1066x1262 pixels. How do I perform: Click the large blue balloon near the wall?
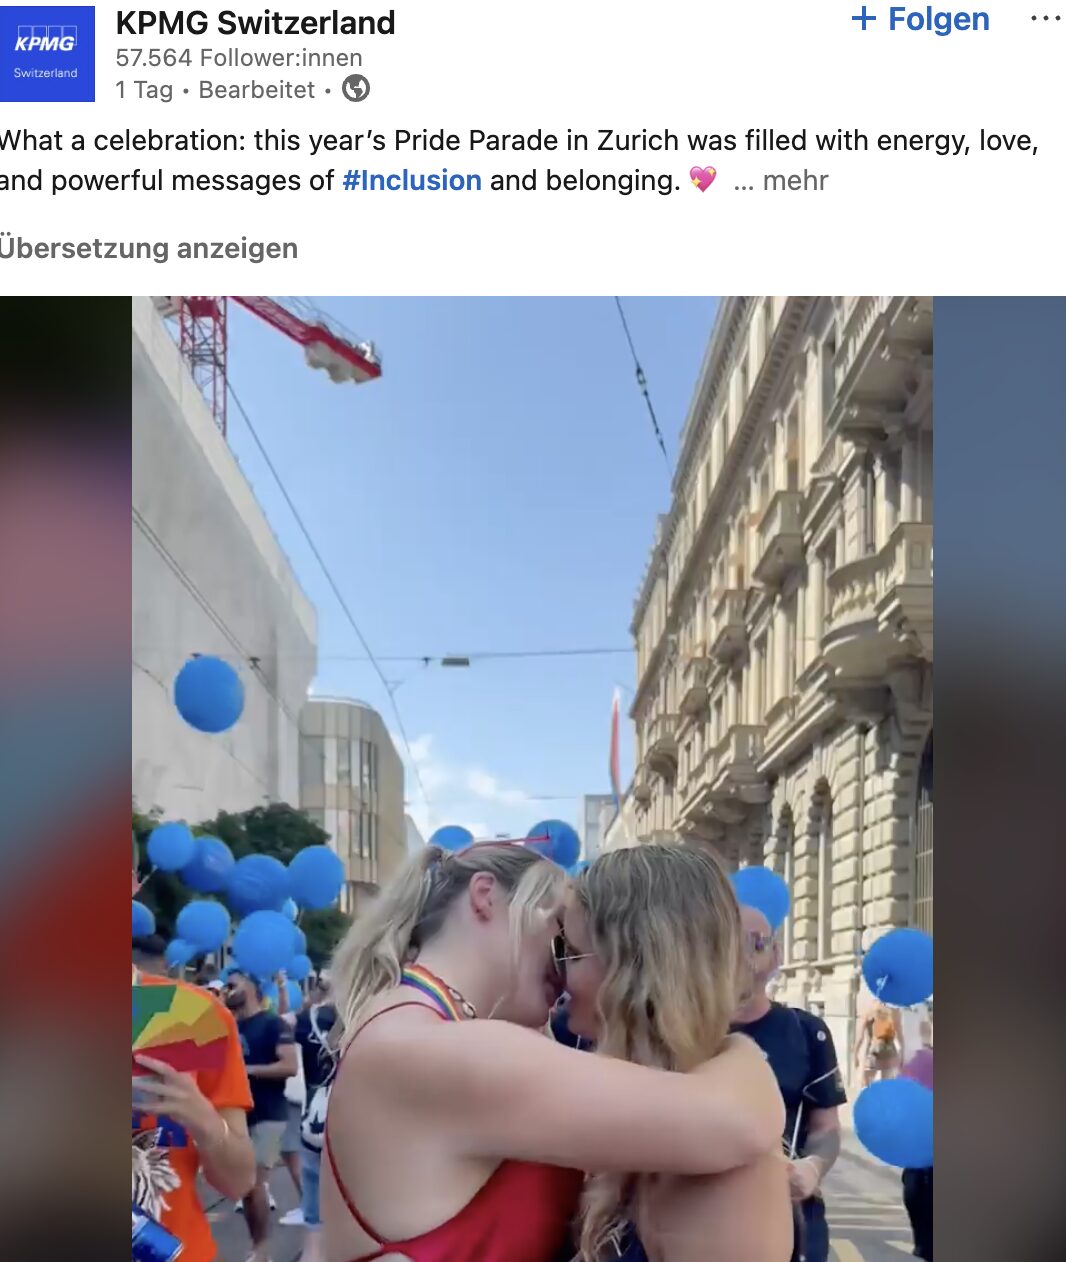(x=209, y=694)
